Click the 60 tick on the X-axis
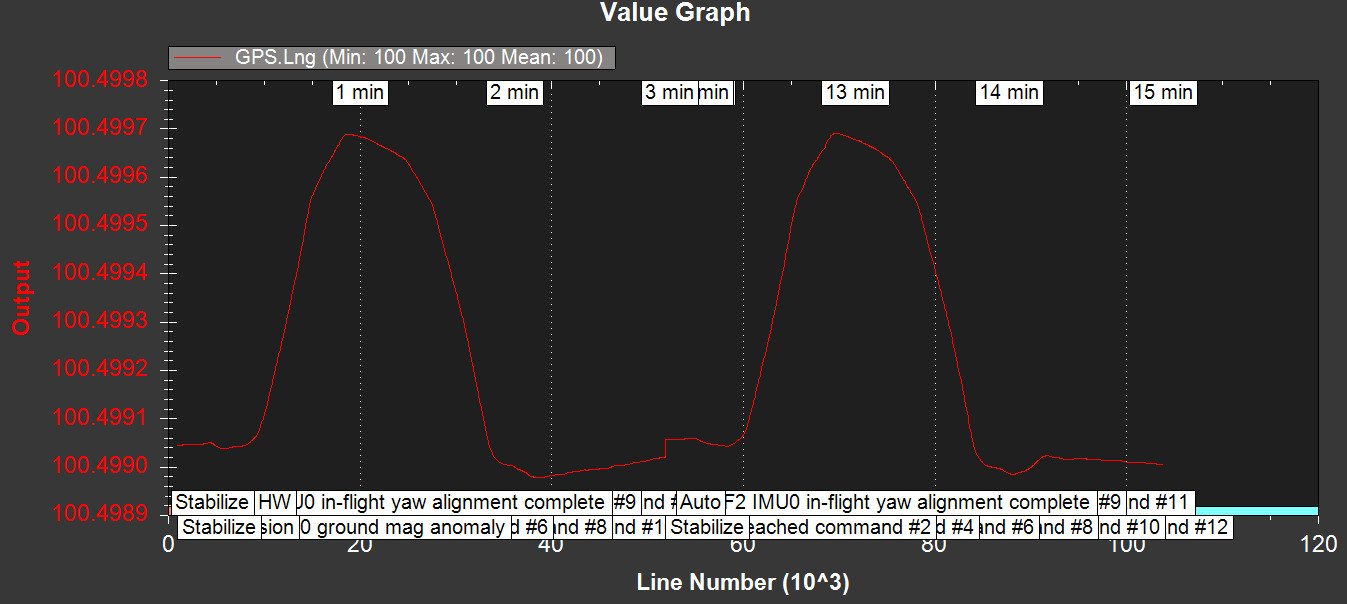This screenshot has width=1347, height=604. 743,544
